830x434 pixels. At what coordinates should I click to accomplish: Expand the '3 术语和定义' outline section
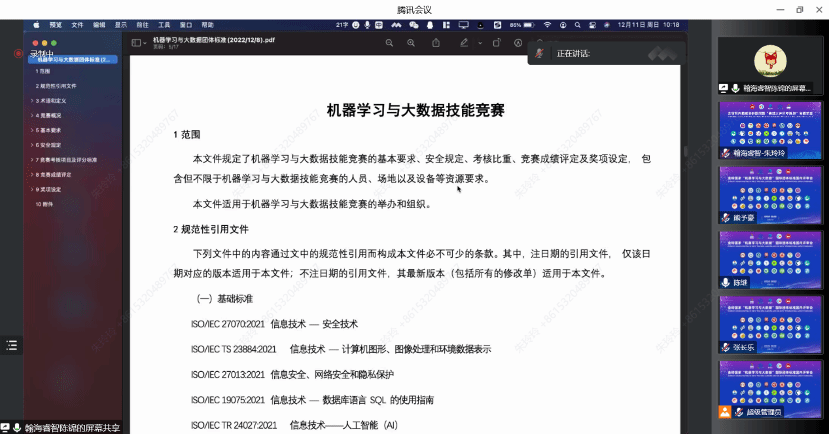(x=33, y=101)
